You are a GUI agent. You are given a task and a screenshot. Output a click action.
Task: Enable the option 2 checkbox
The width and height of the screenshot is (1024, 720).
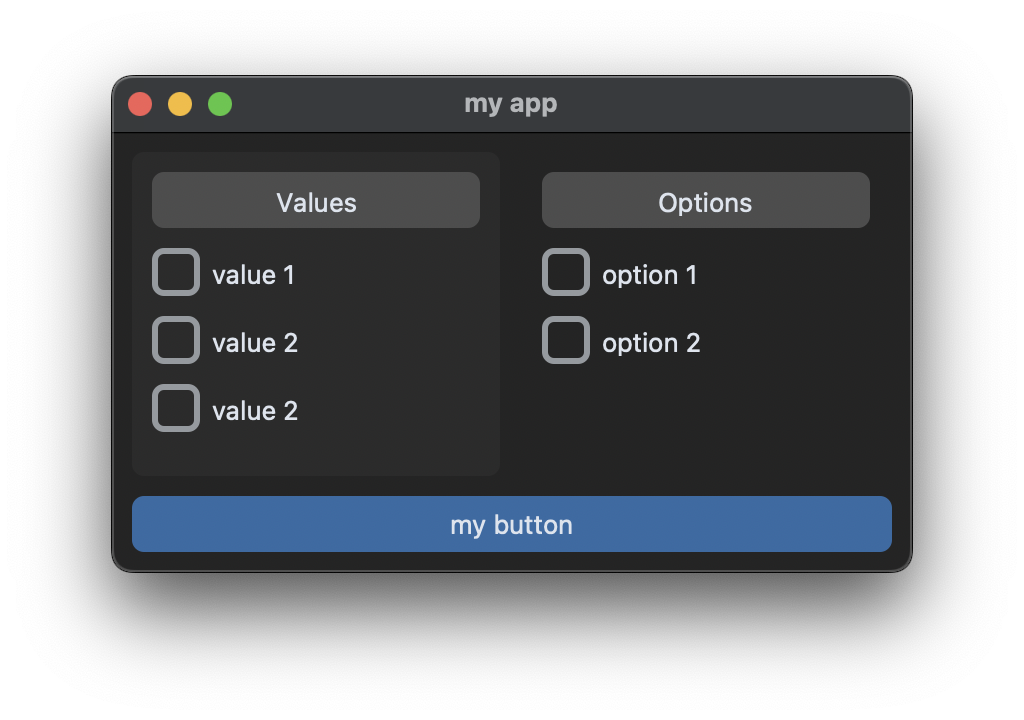(566, 340)
